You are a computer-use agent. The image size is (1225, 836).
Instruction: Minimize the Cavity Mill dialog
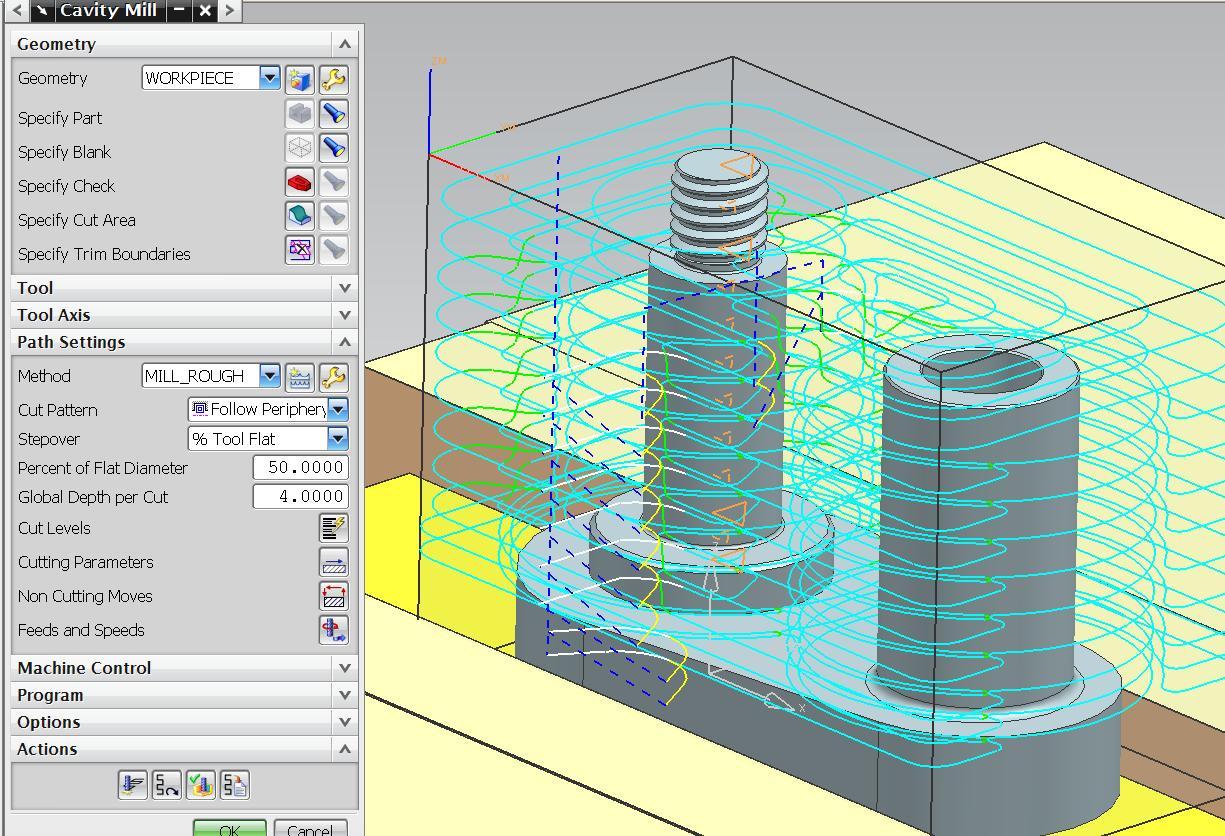coord(178,10)
